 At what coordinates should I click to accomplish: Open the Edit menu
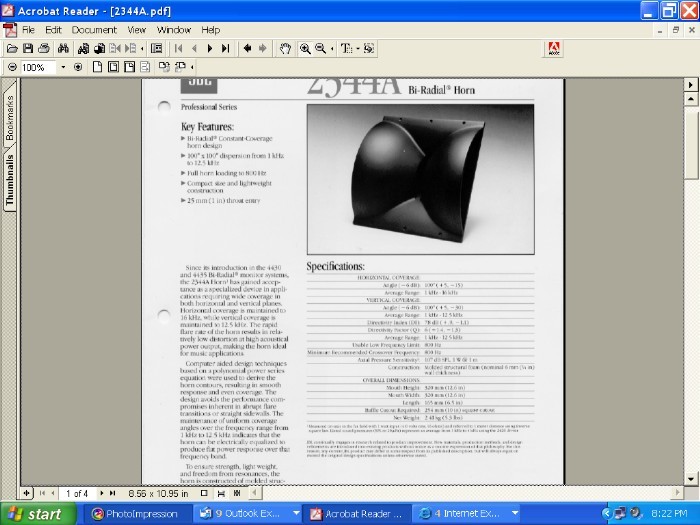(53, 30)
